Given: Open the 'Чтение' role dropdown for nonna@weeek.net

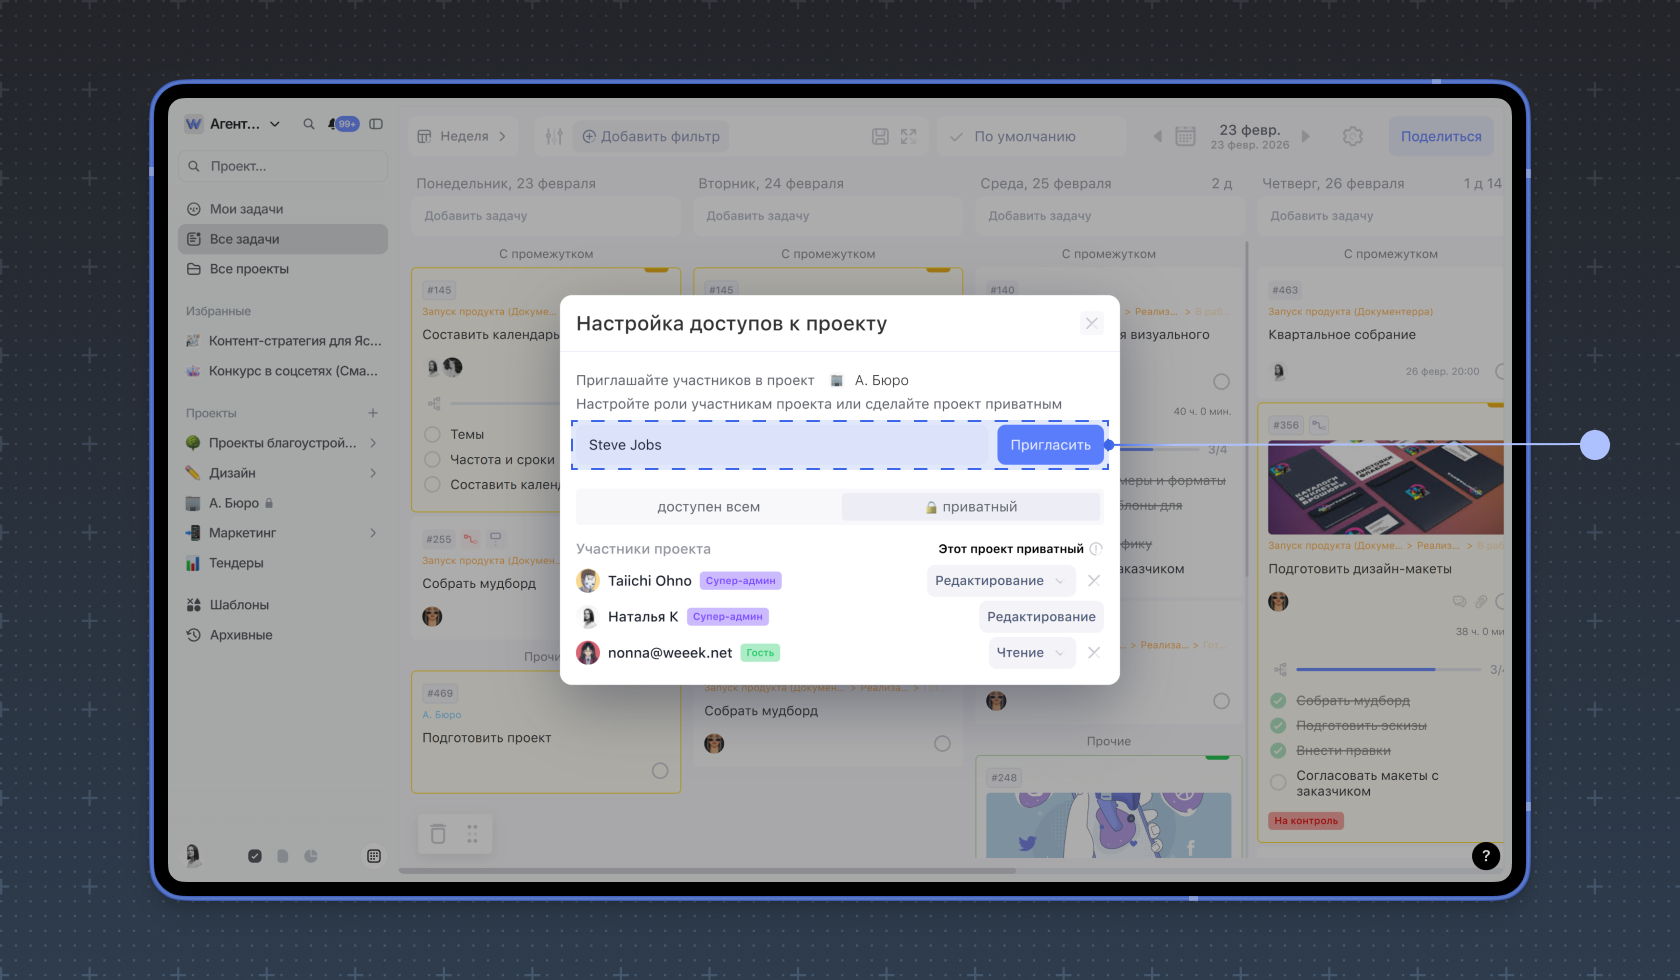Looking at the screenshot, I should click(1031, 653).
